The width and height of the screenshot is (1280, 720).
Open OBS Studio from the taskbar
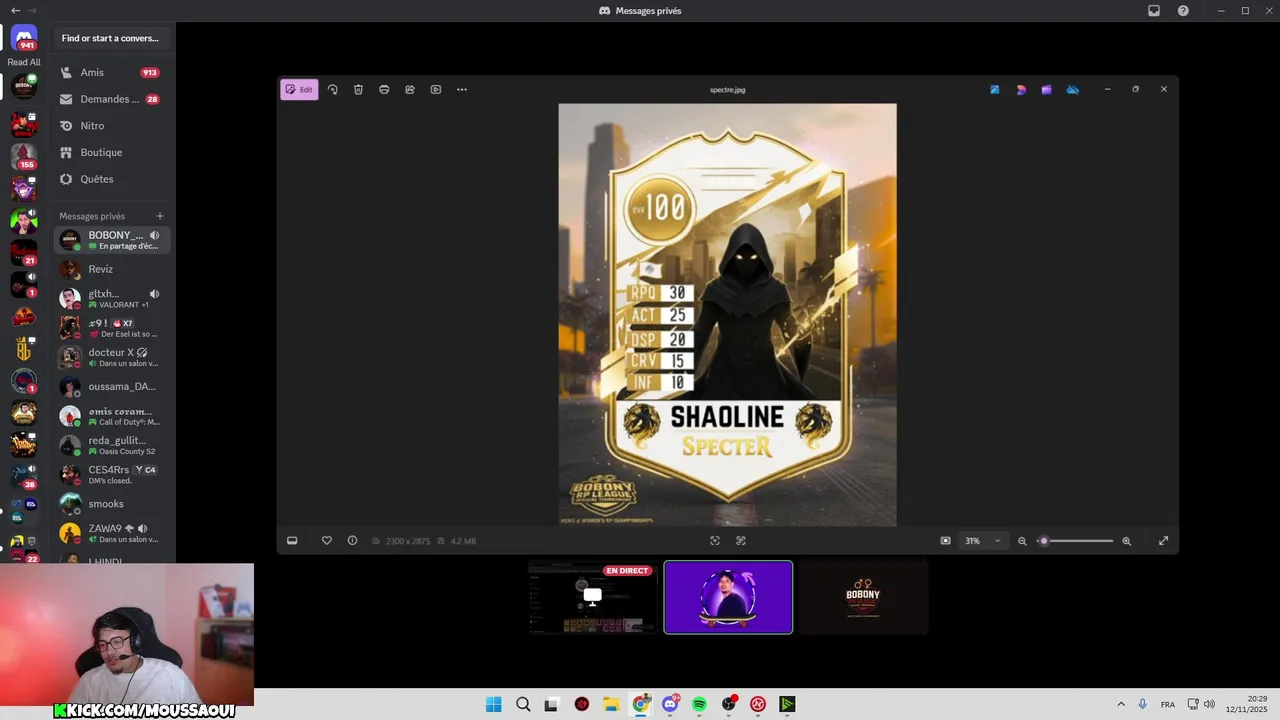729,704
